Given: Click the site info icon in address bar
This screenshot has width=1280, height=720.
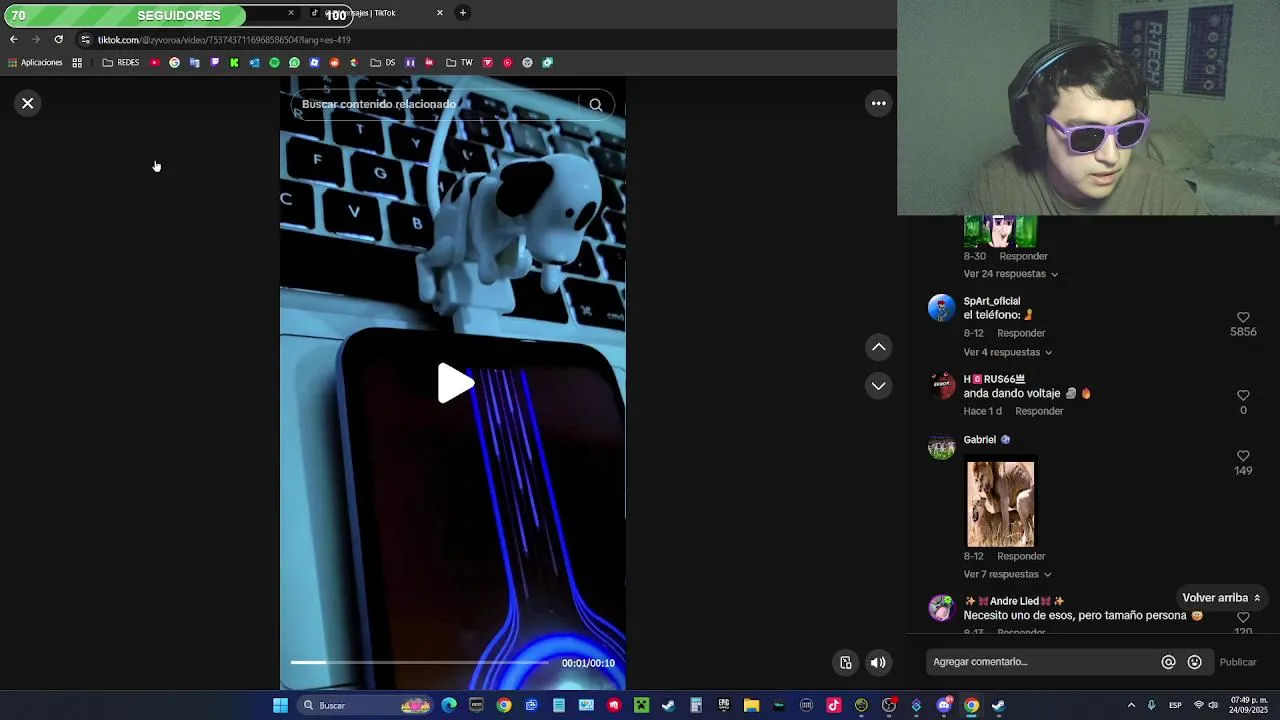Looking at the screenshot, I should pos(85,39).
